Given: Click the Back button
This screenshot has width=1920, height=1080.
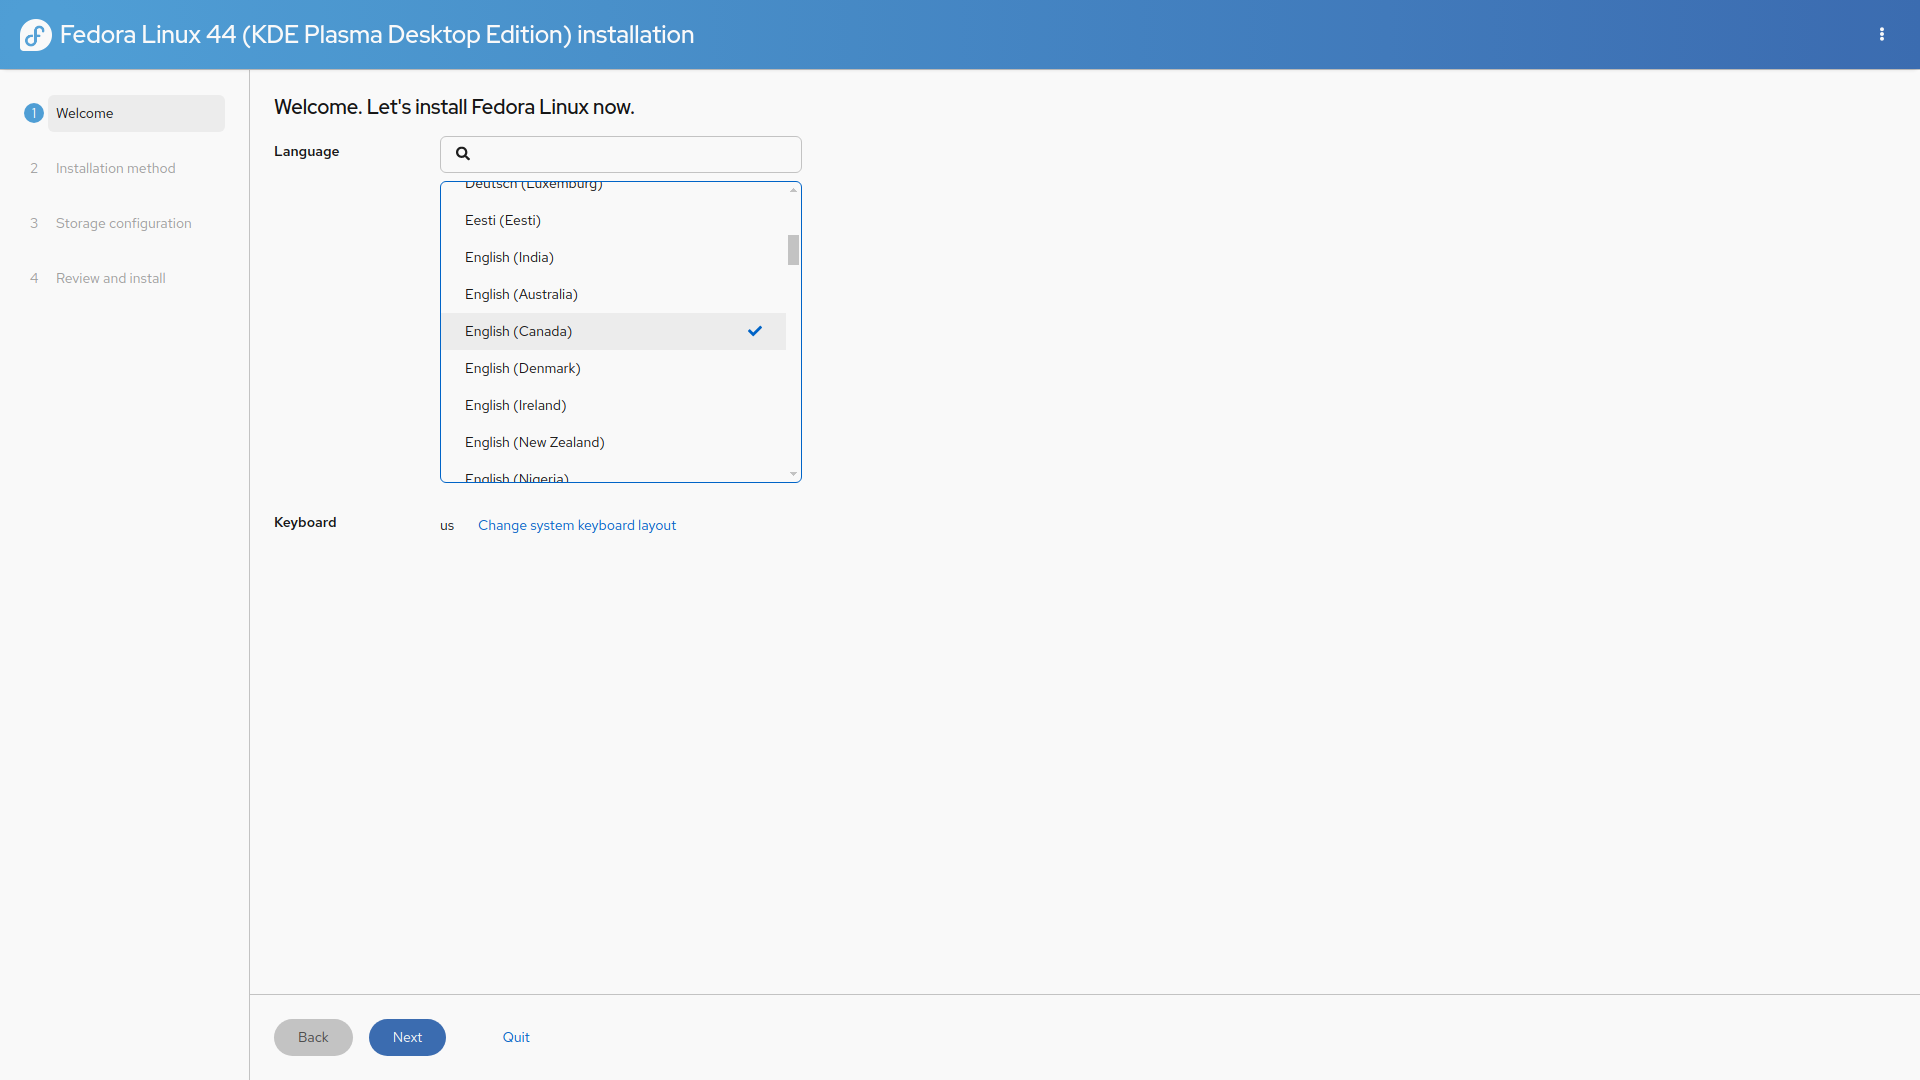Looking at the screenshot, I should point(313,1037).
